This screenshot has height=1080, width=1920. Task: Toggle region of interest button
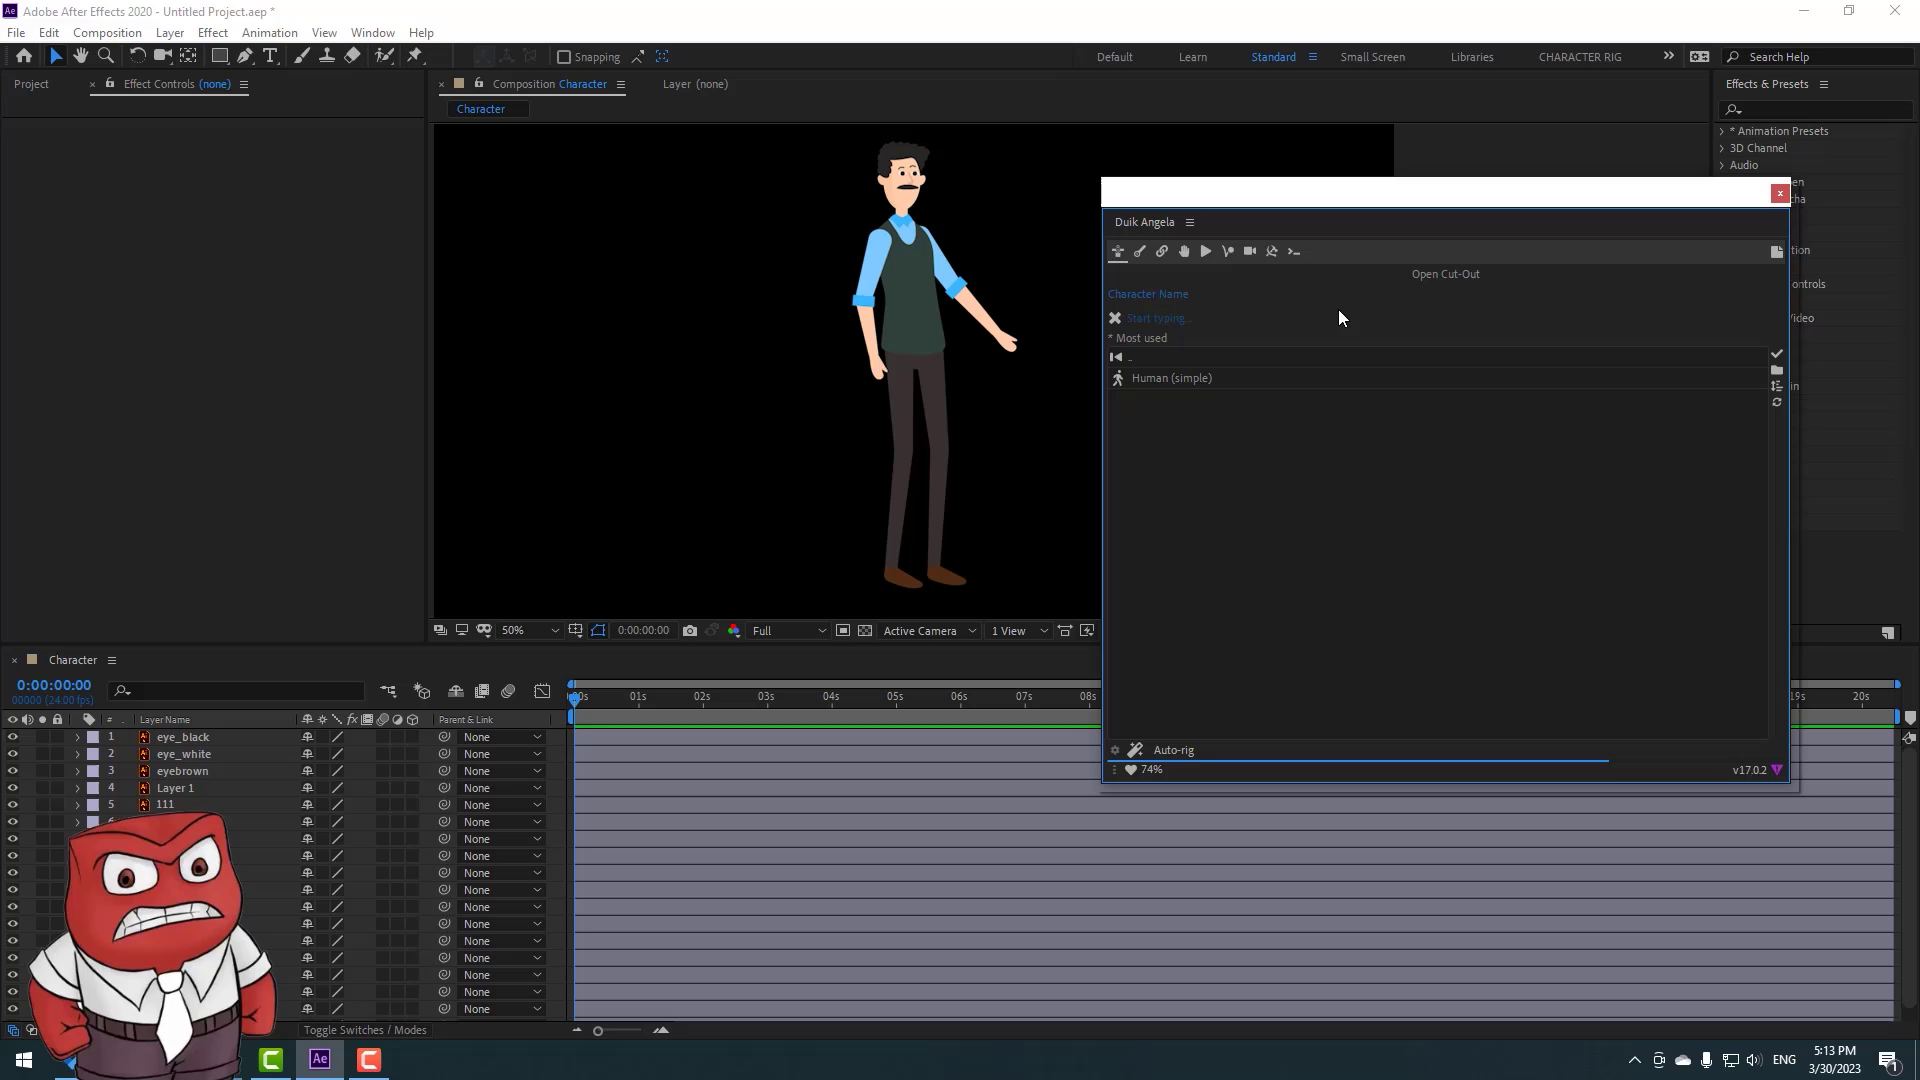pos(843,631)
